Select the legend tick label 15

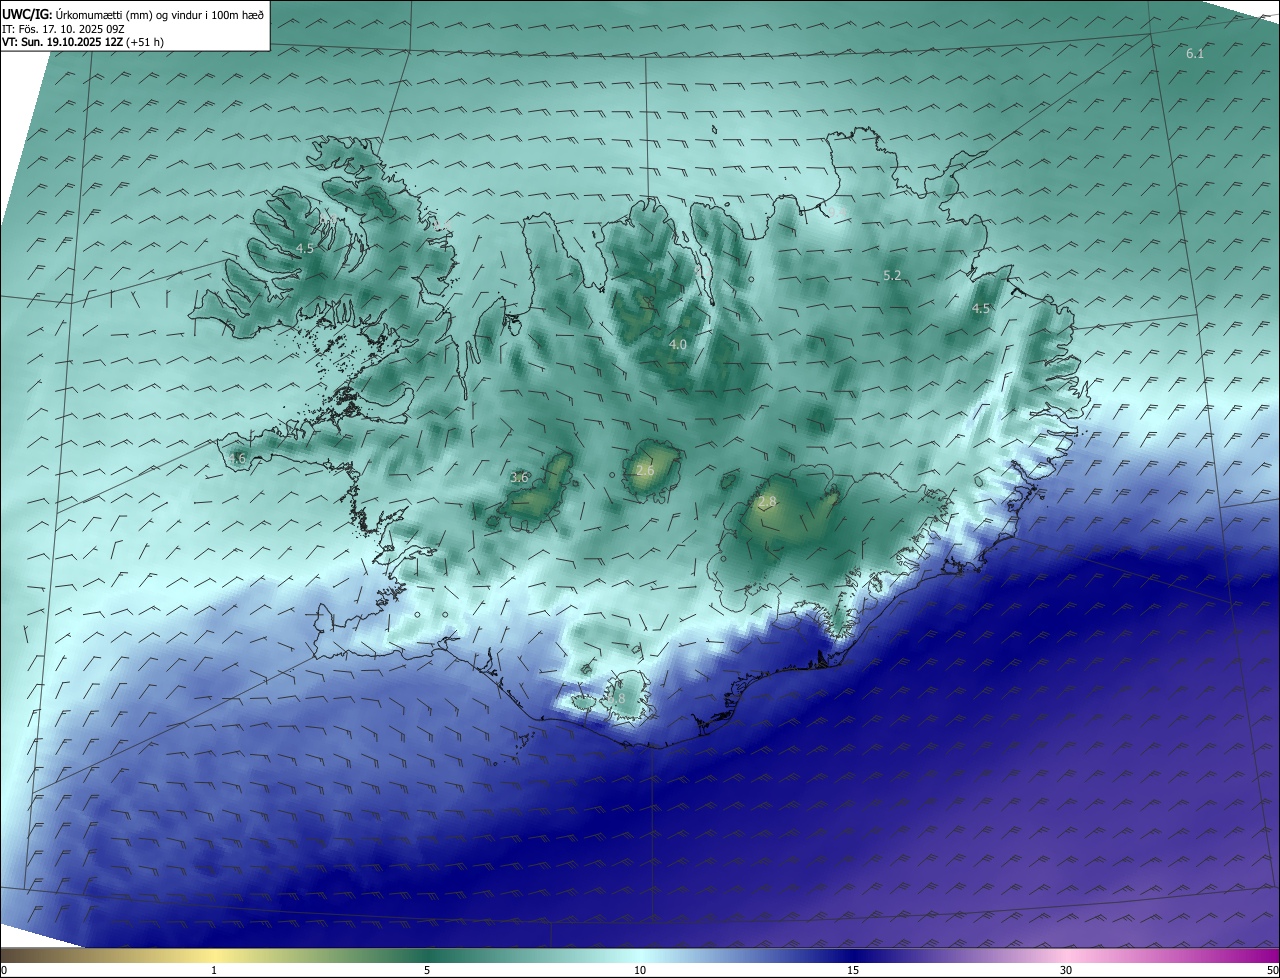pos(853,970)
